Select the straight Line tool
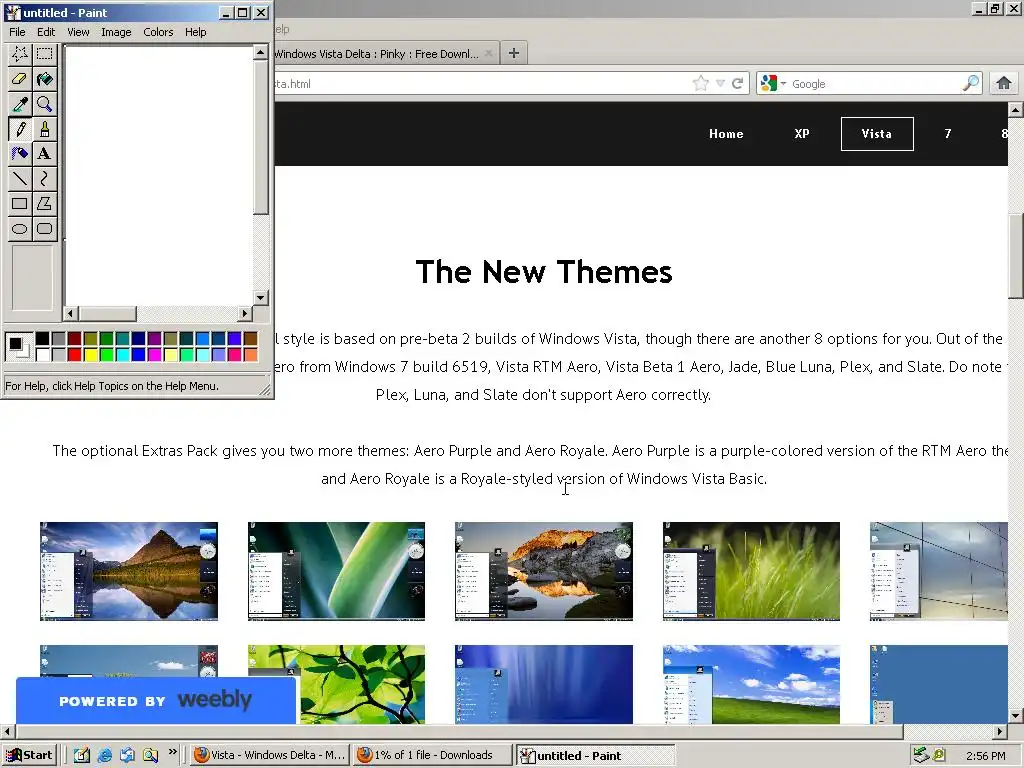The height and width of the screenshot is (768, 1024). (x=20, y=178)
